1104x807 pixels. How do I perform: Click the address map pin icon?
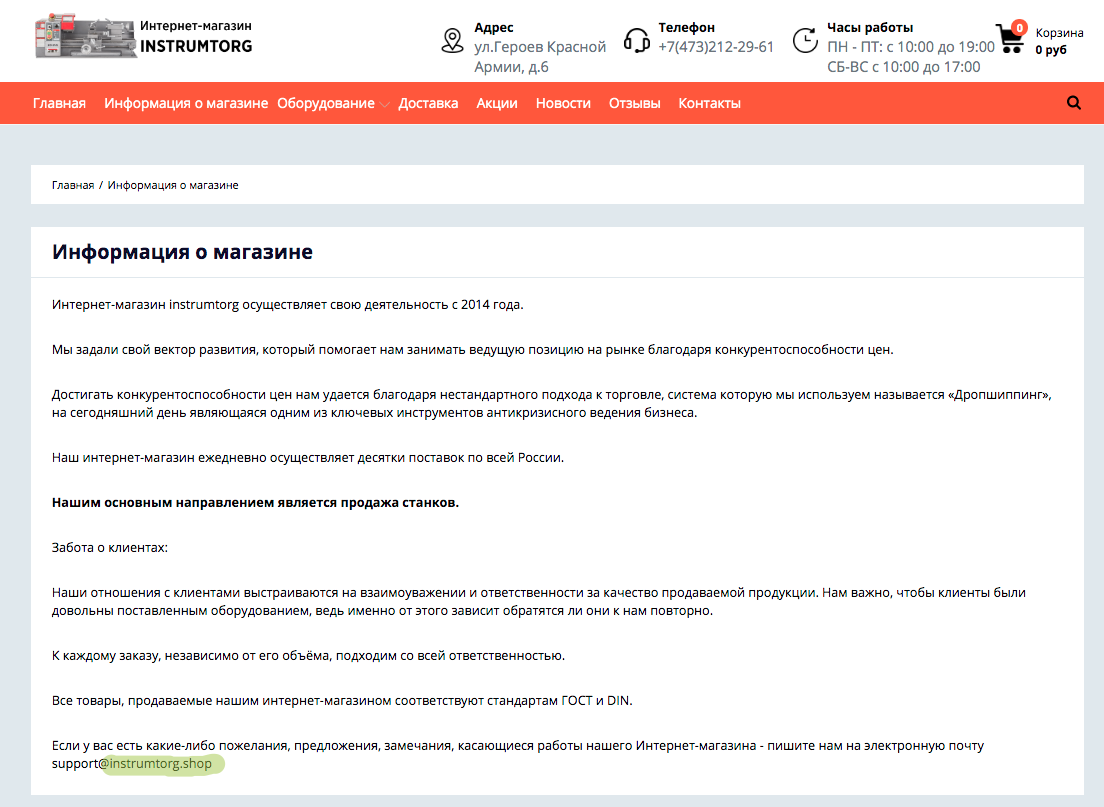tap(452, 41)
